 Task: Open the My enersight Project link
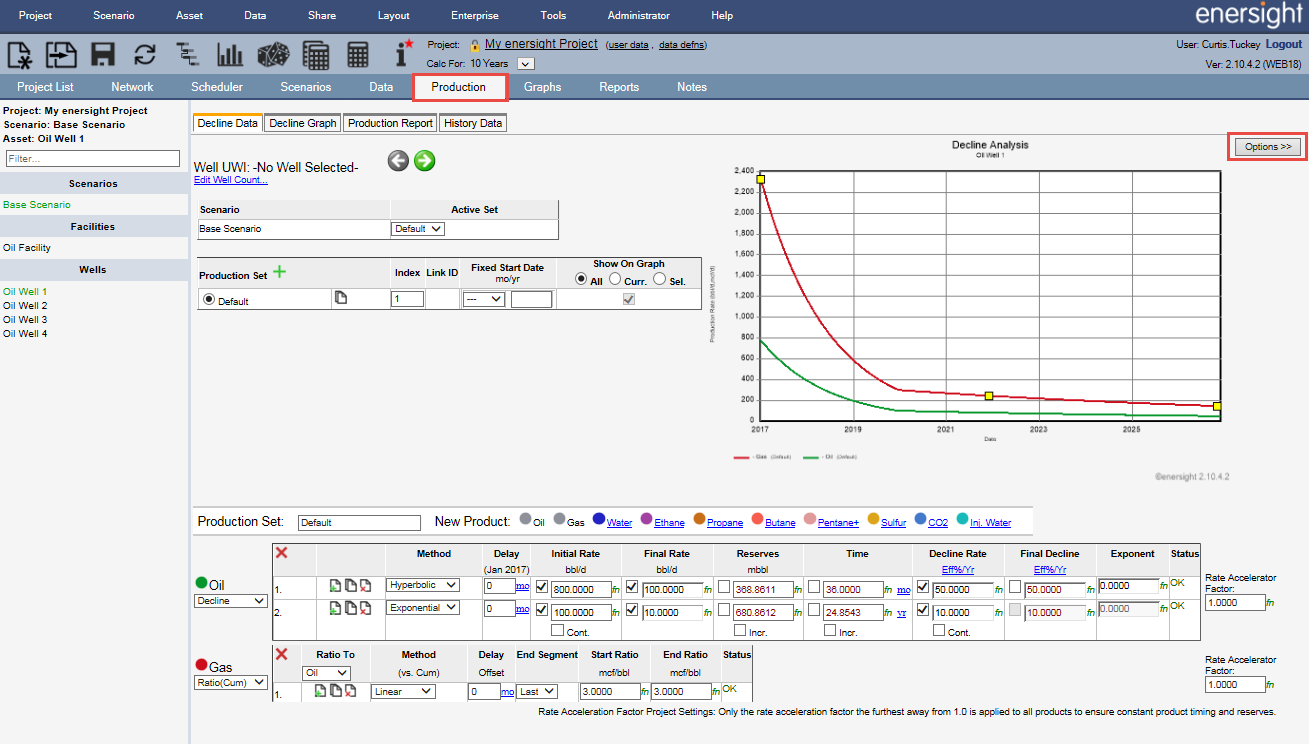(541, 44)
